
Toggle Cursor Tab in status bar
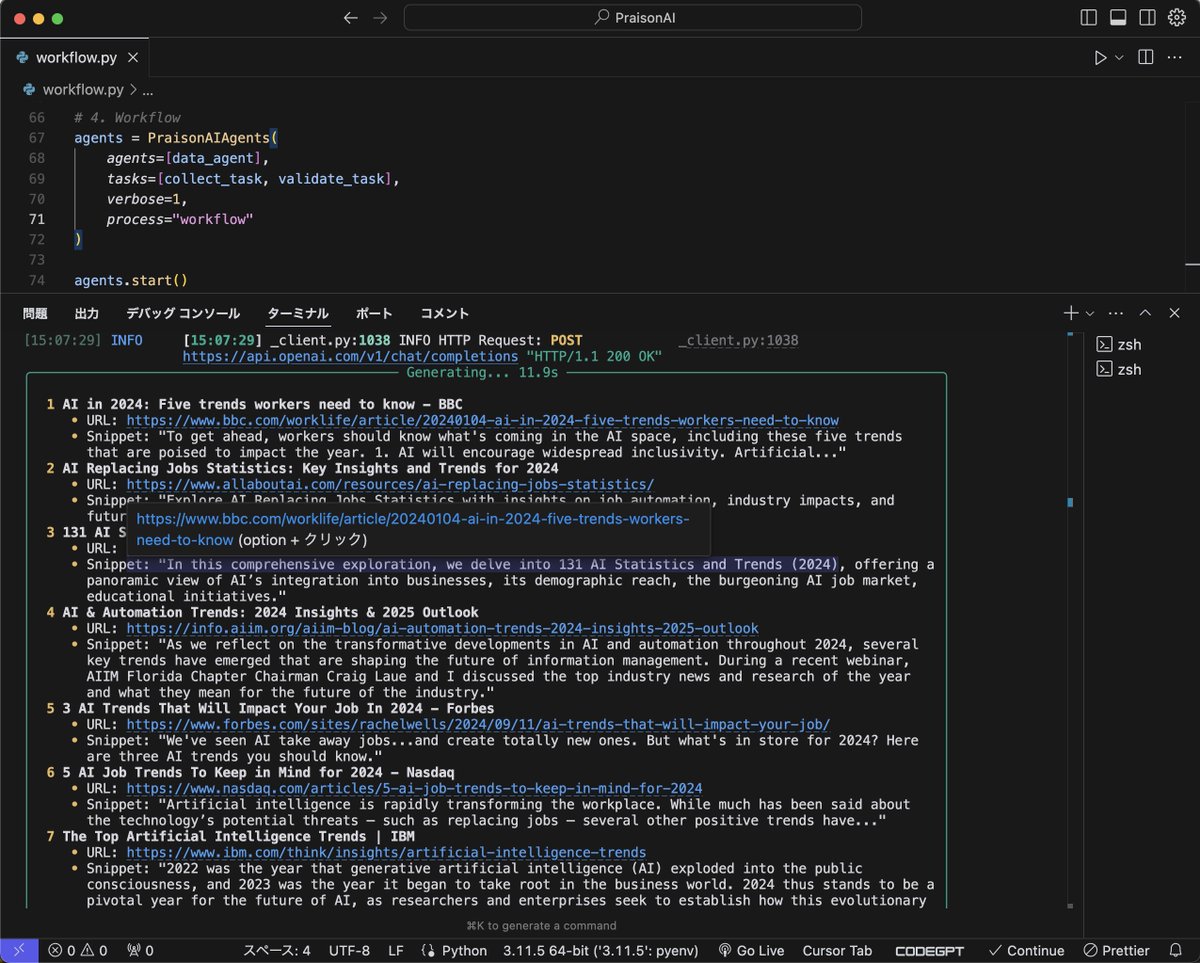(x=837, y=951)
